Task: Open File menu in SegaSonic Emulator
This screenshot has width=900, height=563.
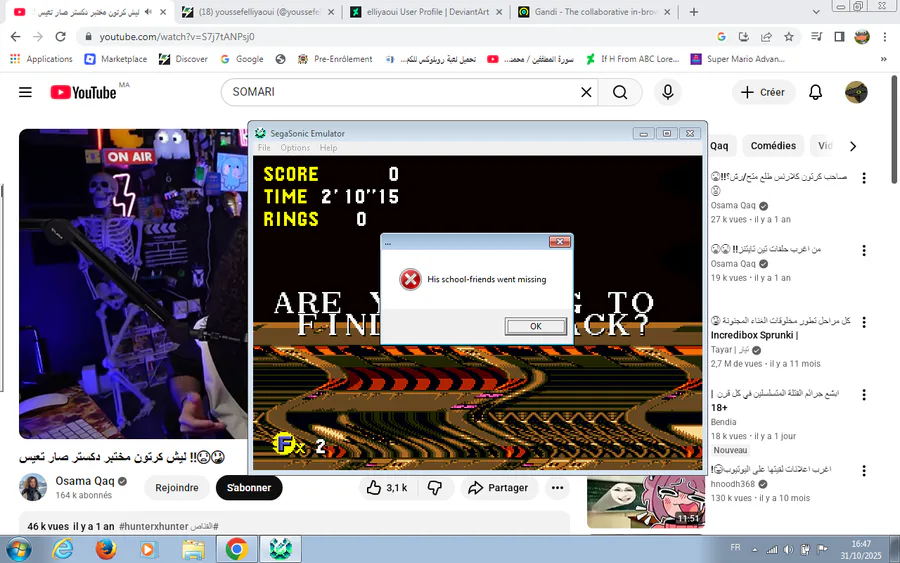Action: pos(264,147)
